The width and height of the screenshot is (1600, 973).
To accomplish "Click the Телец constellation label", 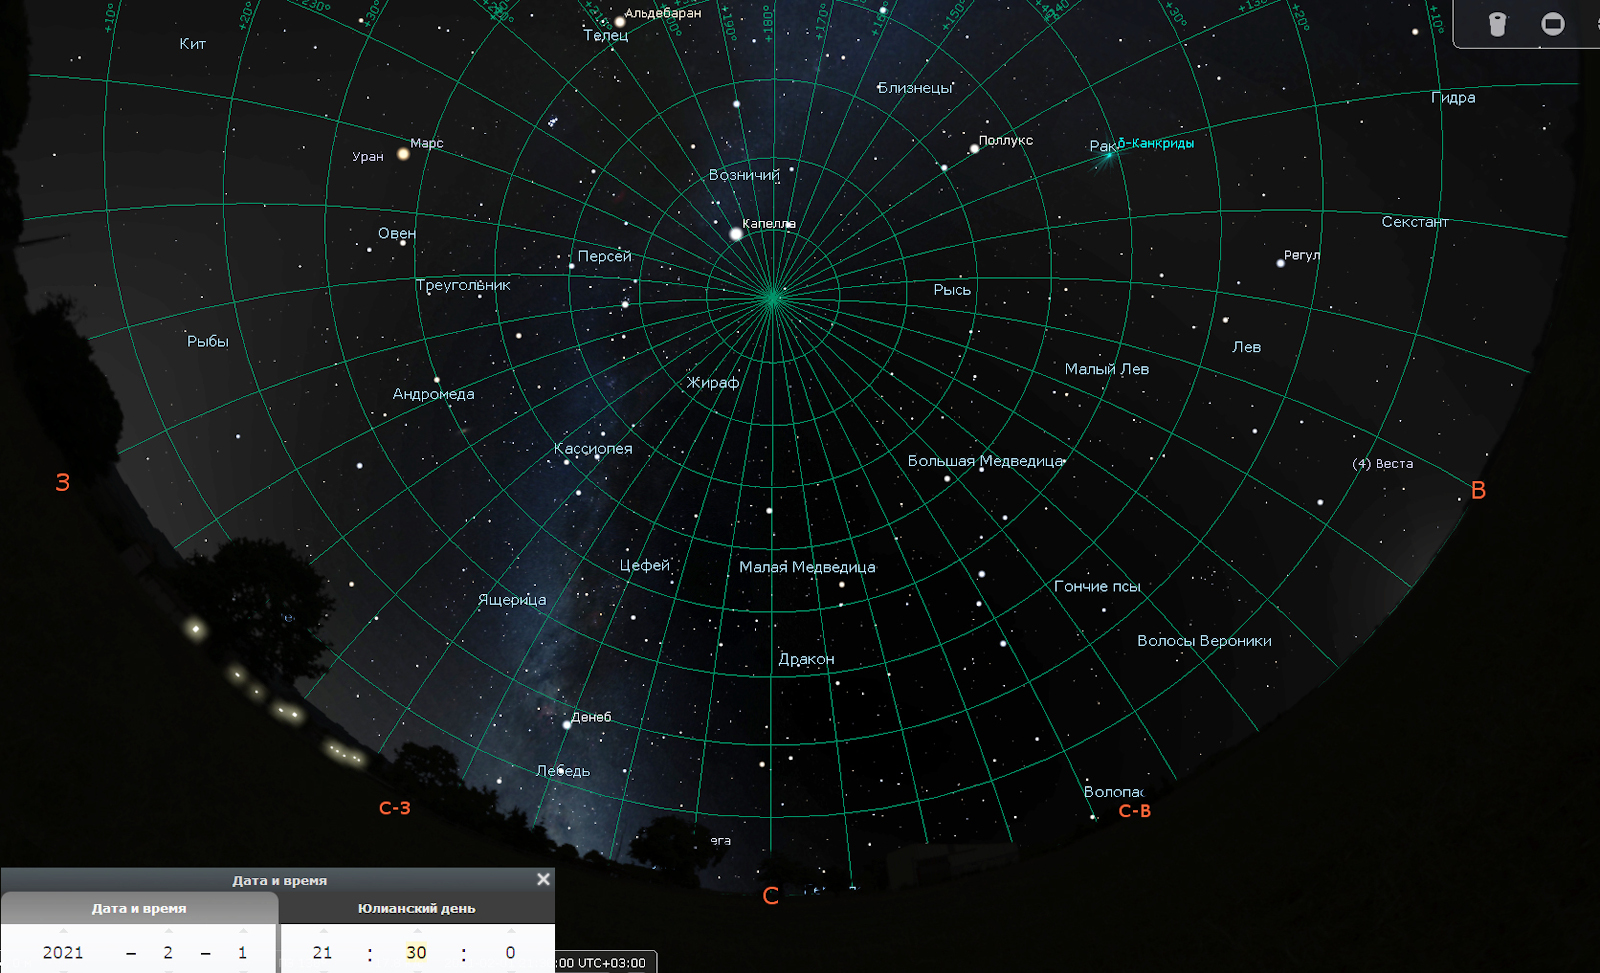I will (606, 35).
